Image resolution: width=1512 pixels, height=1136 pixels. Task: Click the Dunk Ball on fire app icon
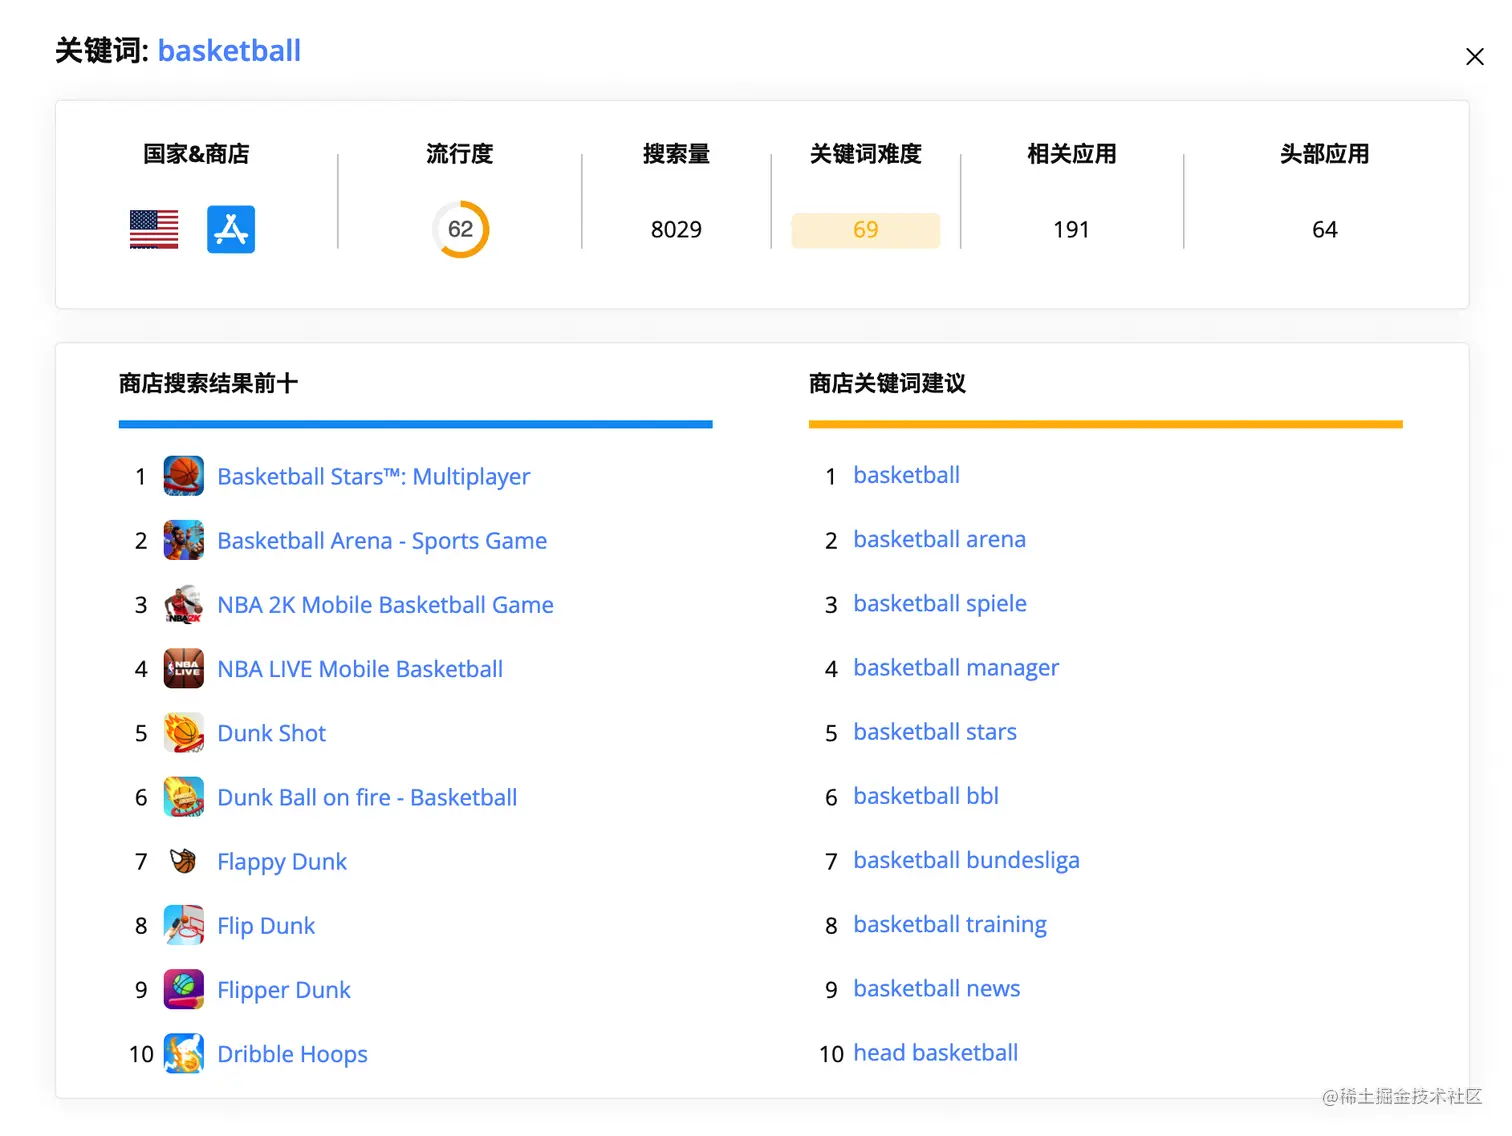click(183, 797)
